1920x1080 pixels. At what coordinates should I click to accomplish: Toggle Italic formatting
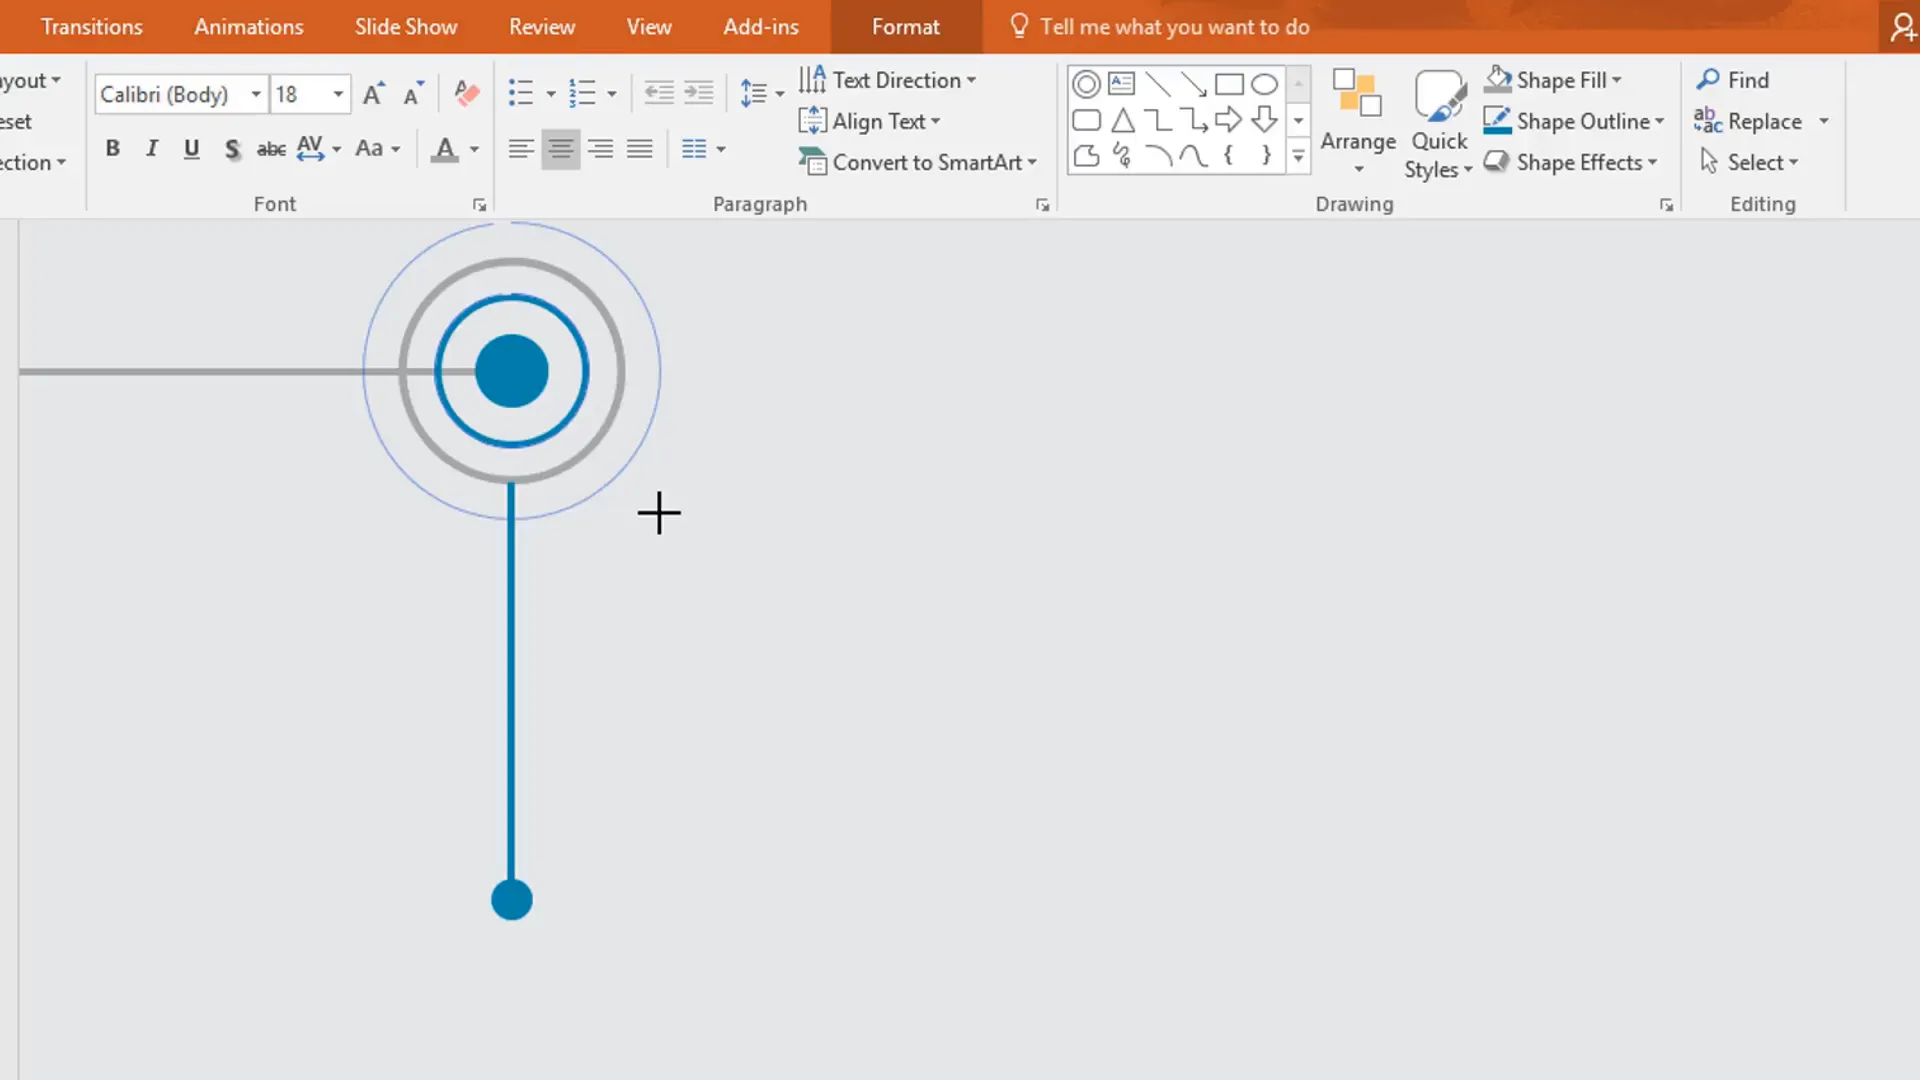click(x=152, y=149)
